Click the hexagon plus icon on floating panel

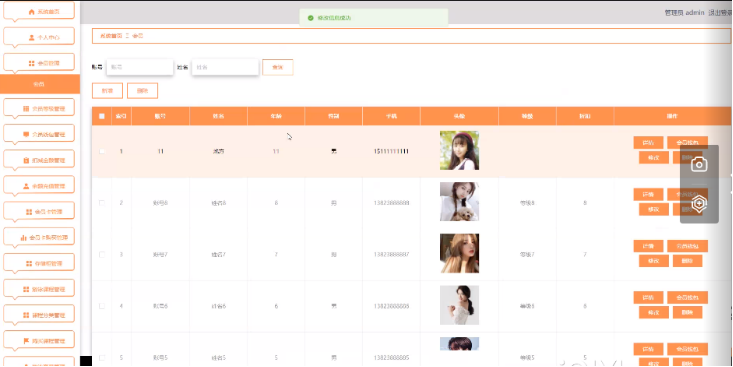[699, 204]
